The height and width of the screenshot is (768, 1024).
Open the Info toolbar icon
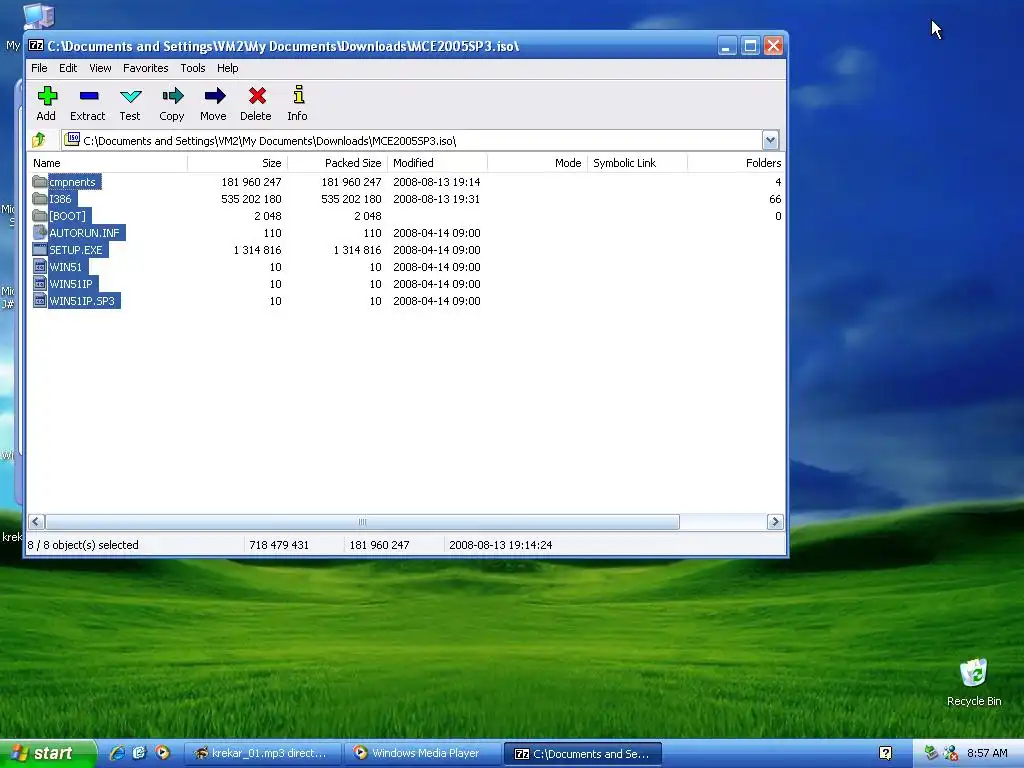tap(298, 95)
